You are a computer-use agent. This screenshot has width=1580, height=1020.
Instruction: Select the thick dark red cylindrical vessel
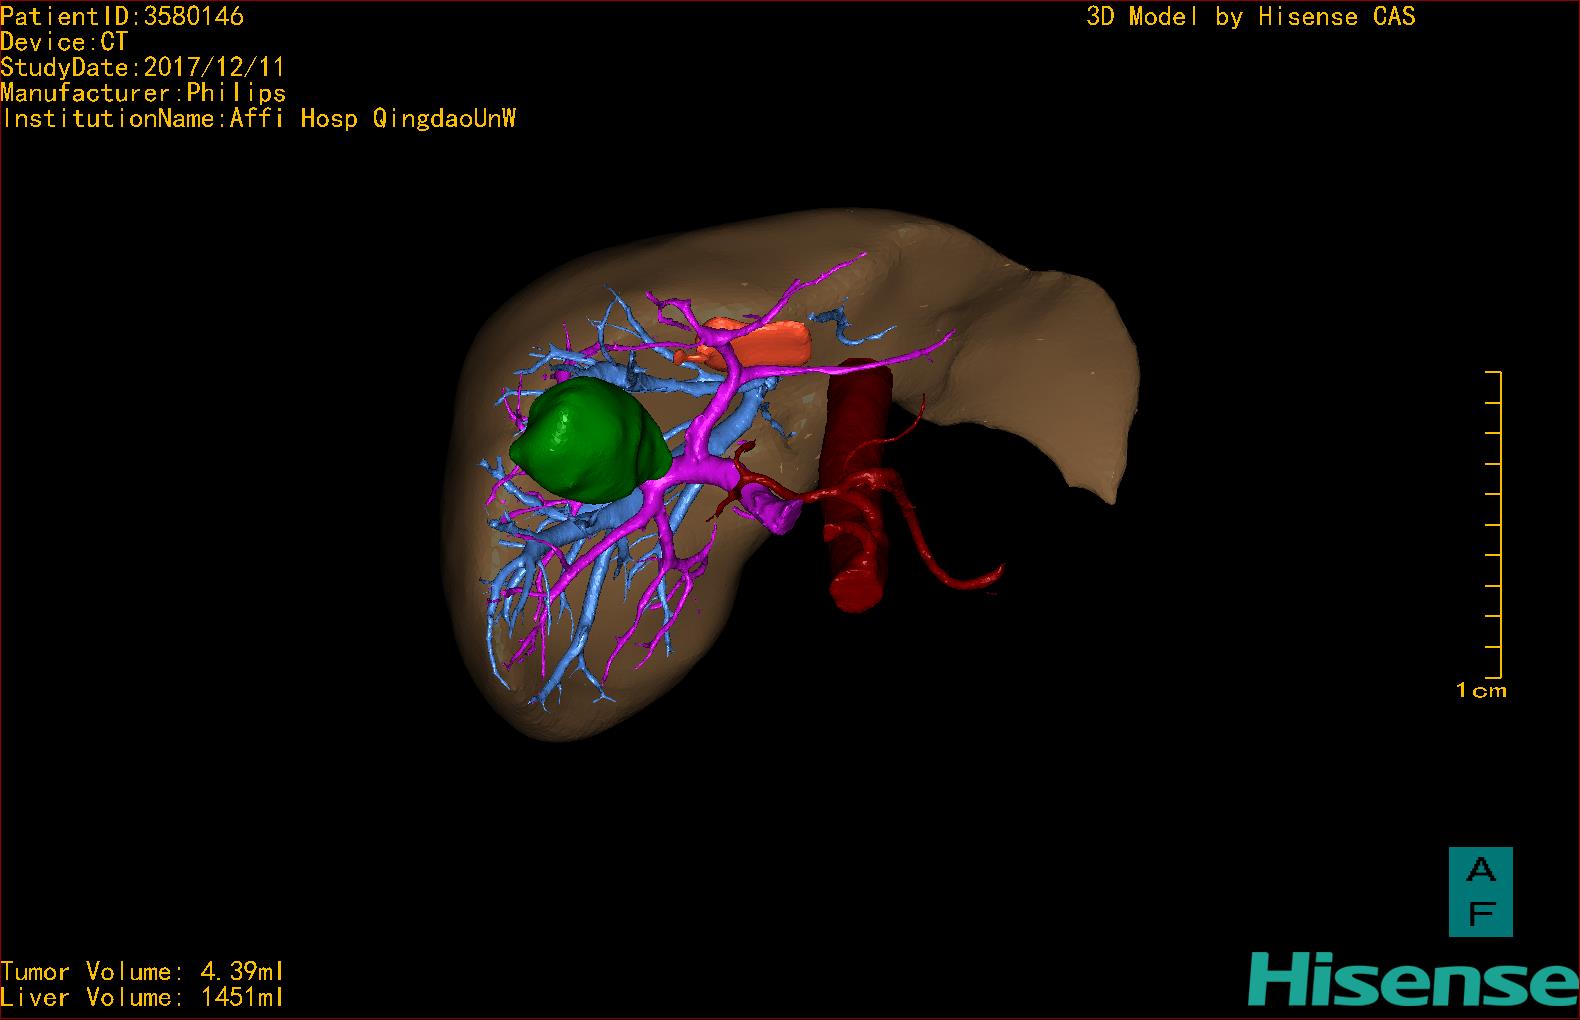tap(858, 484)
